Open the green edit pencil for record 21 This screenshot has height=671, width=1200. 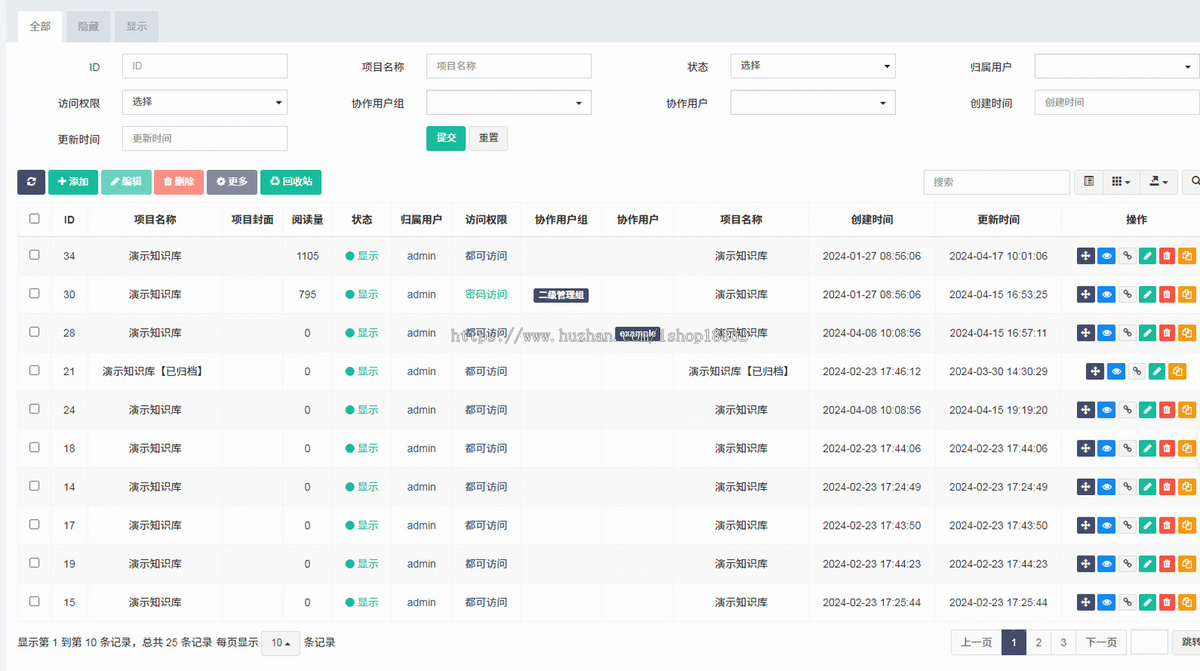pyautogui.click(x=1157, y=371)
